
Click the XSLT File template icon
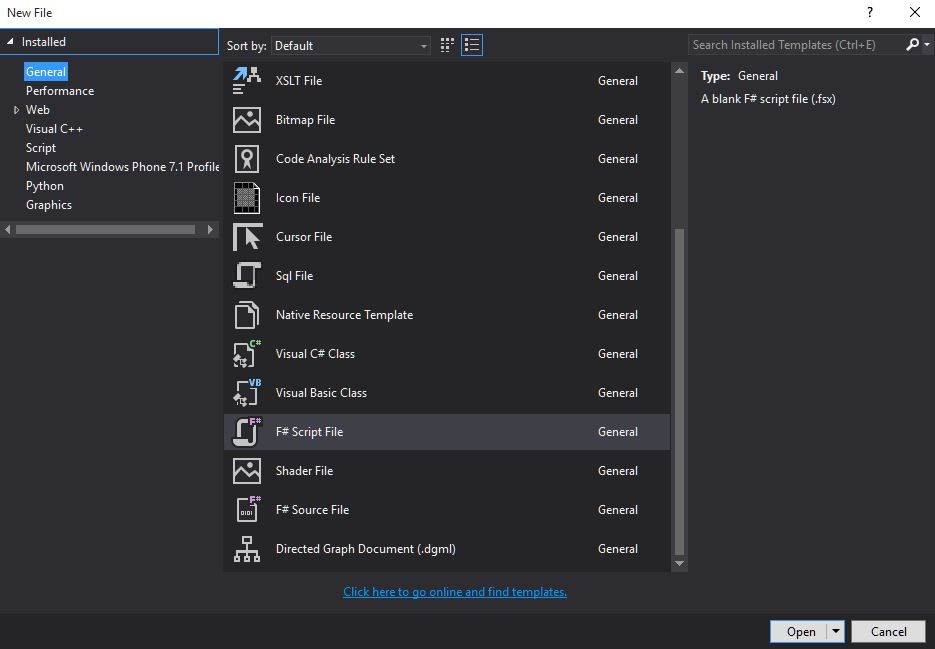pos(247,81)
